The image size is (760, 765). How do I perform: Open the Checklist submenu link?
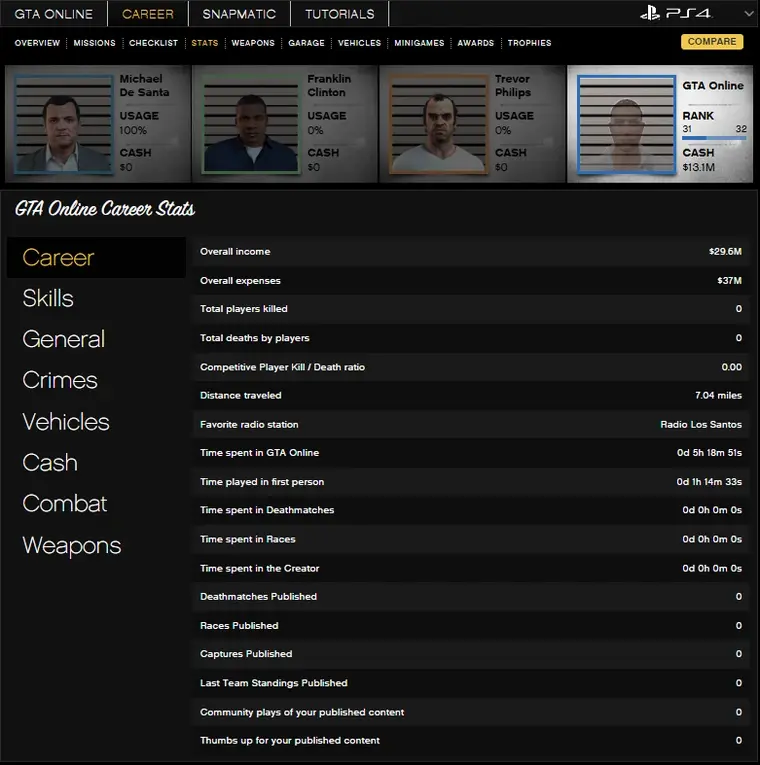153,43
